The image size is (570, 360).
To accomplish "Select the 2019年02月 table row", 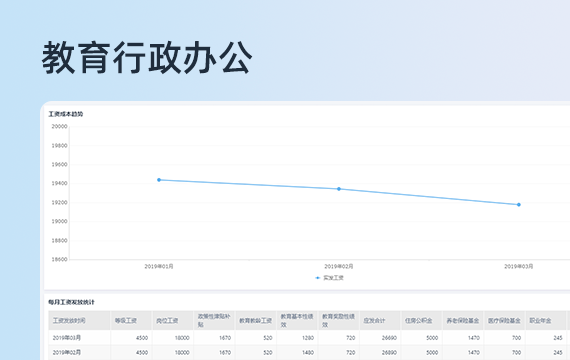I will [309, 352].
